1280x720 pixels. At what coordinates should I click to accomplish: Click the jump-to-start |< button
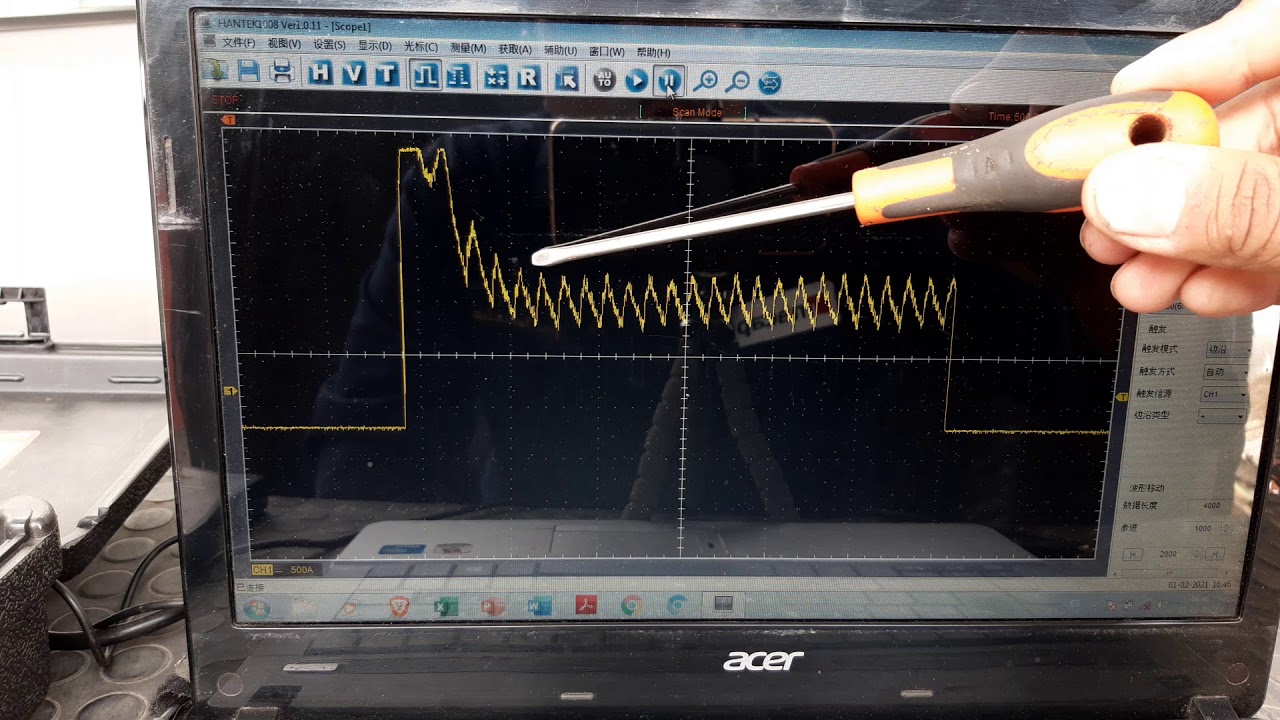pos(1133,553)
